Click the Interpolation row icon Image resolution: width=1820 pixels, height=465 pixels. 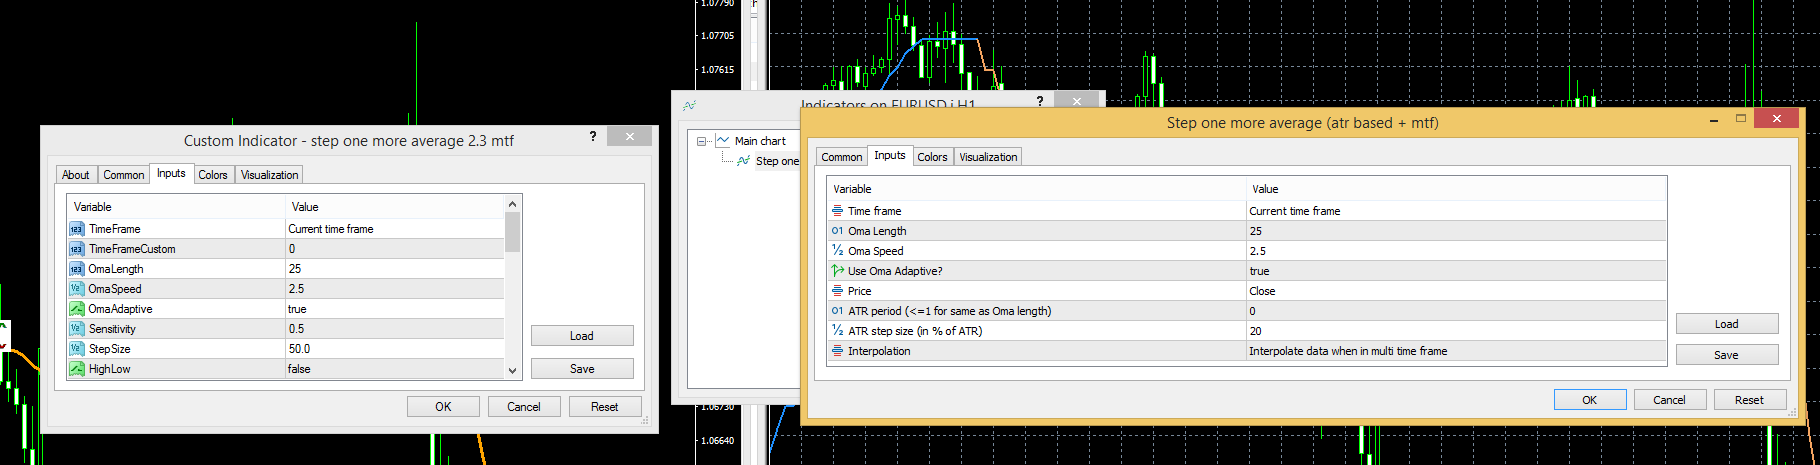pyautogui.click(x=838, y=351)
